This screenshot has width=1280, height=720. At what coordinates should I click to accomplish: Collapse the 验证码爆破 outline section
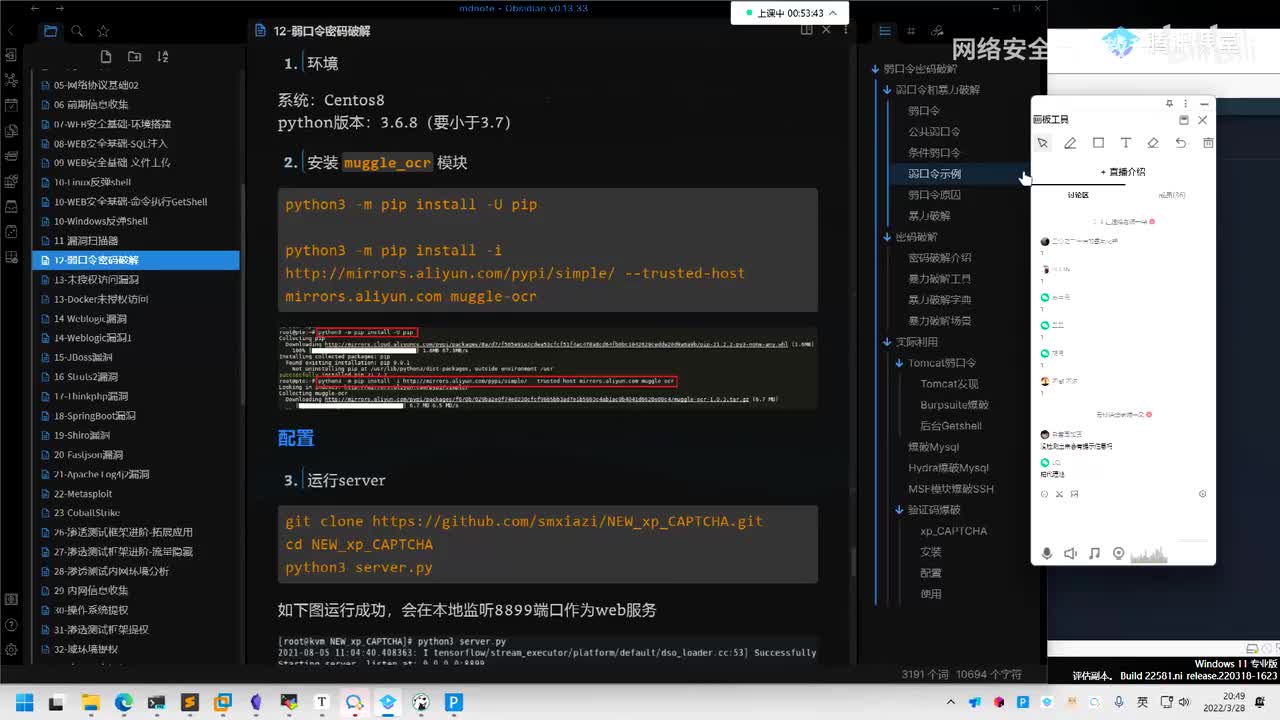pos(899,510)
